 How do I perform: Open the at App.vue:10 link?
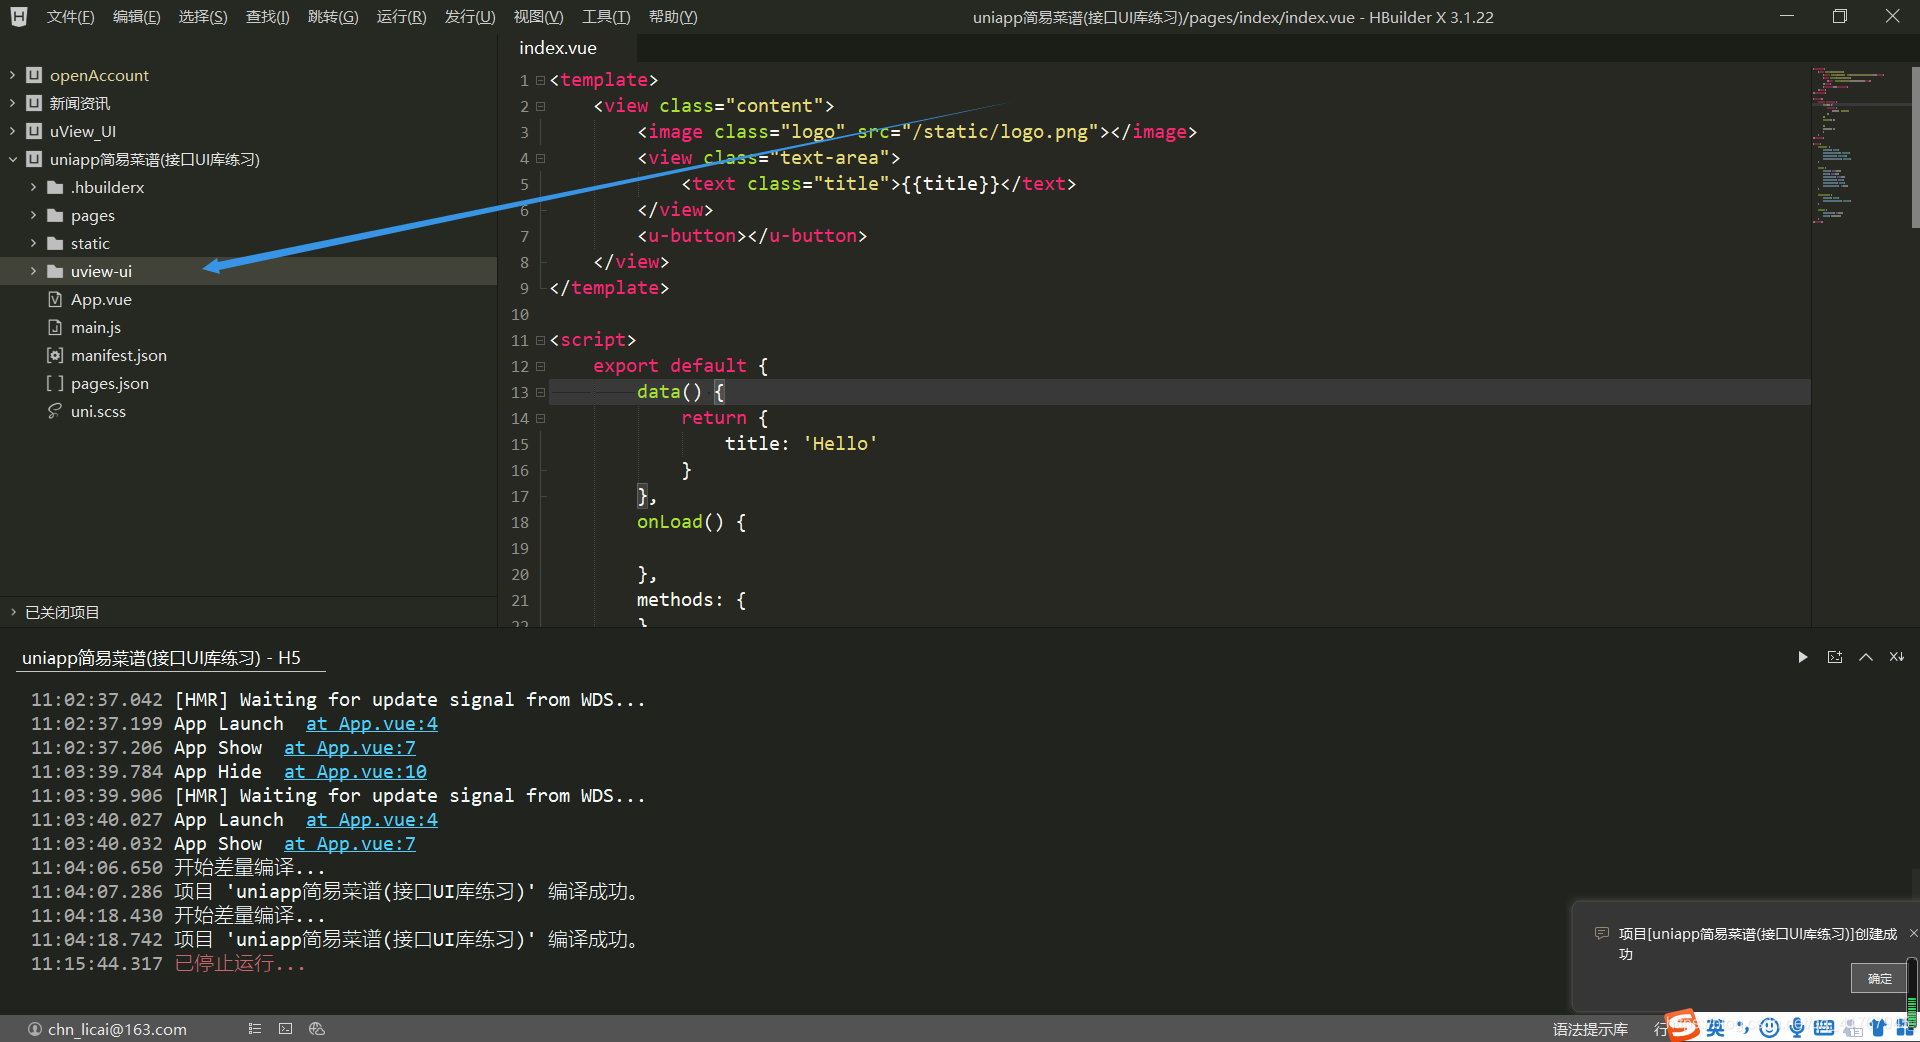355,772
